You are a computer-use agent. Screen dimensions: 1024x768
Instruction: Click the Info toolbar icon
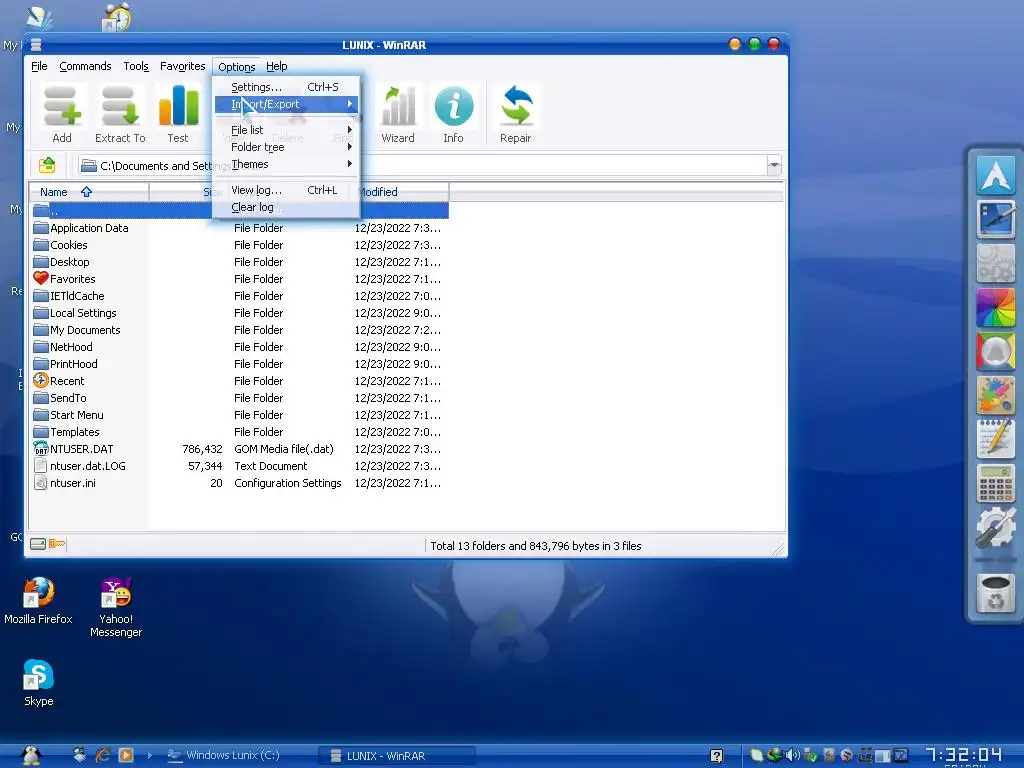(x=453, y=114)
